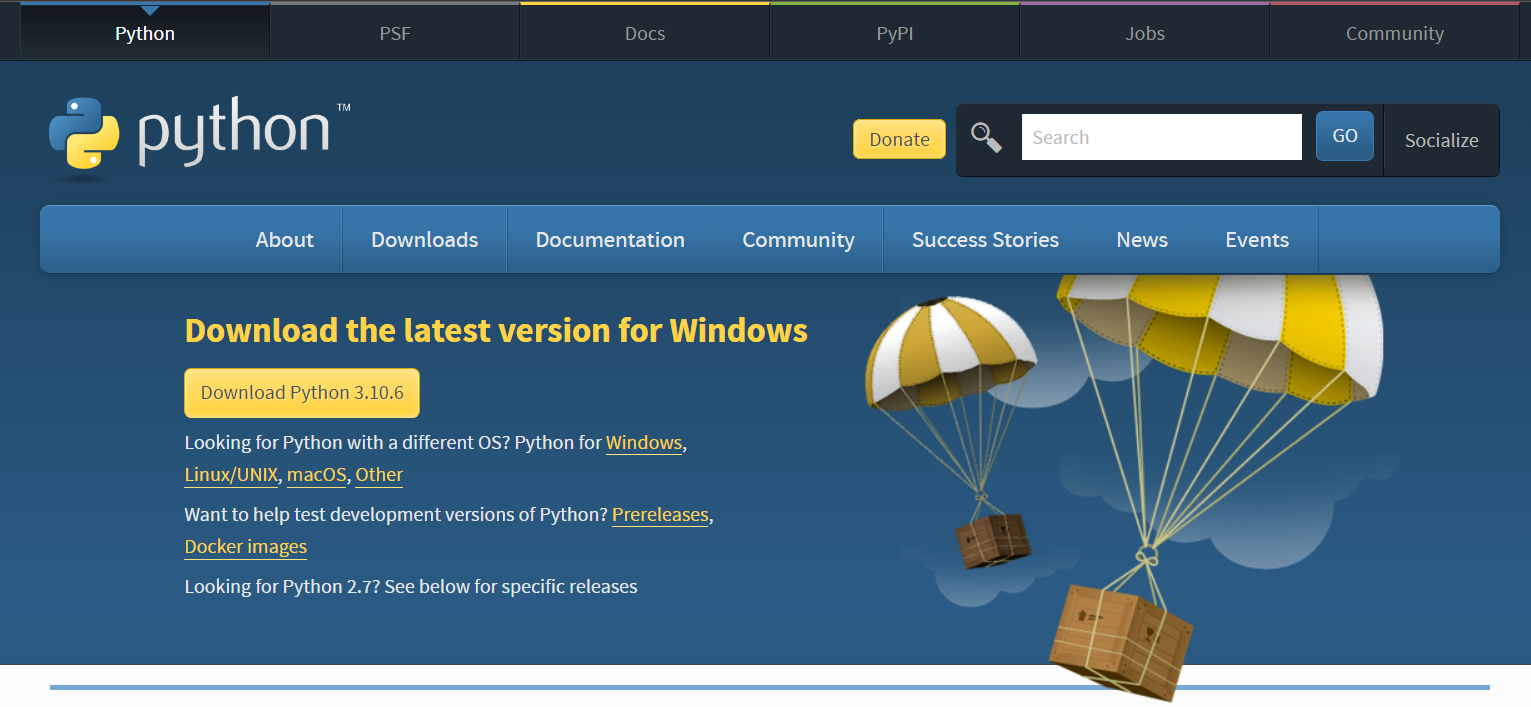The width and height of the screenshot is (1531, 707).
Task: Click the magnifying glass search icon
Action: pos(986,137)
